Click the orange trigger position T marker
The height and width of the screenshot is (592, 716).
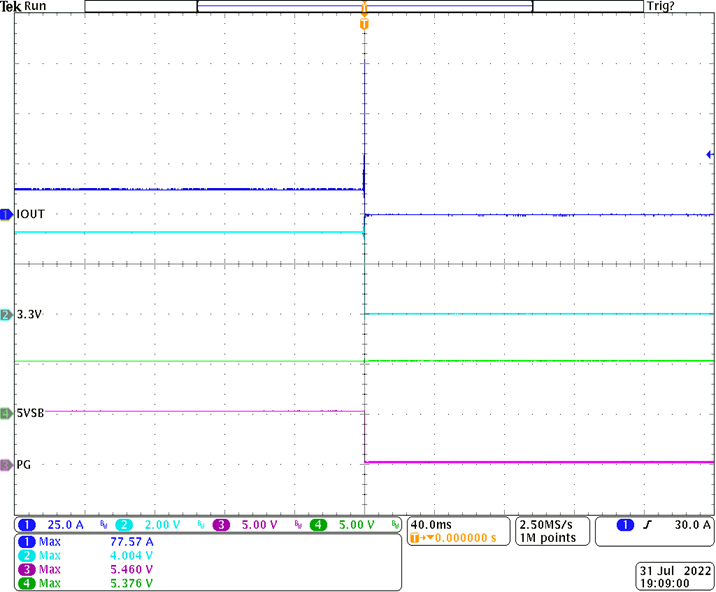[x=364, y=21]
